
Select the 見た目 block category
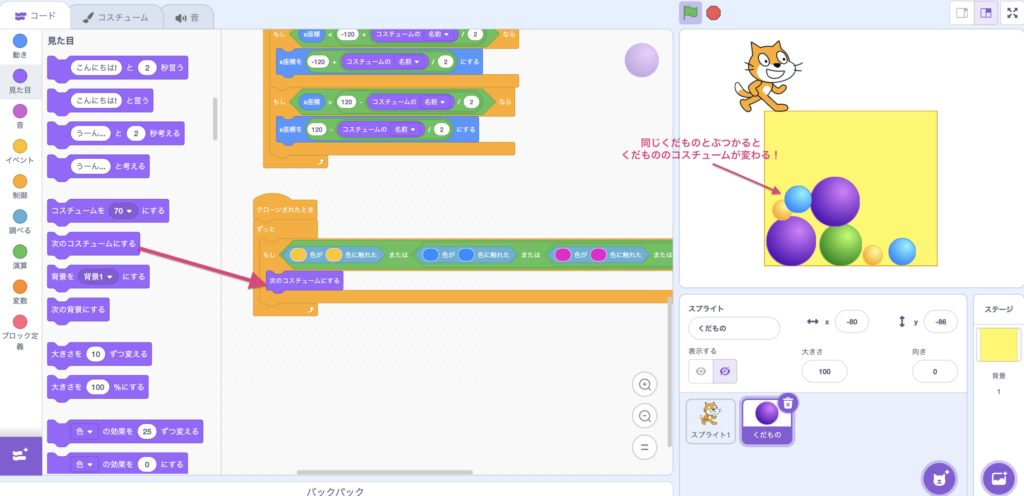point(20,81)
